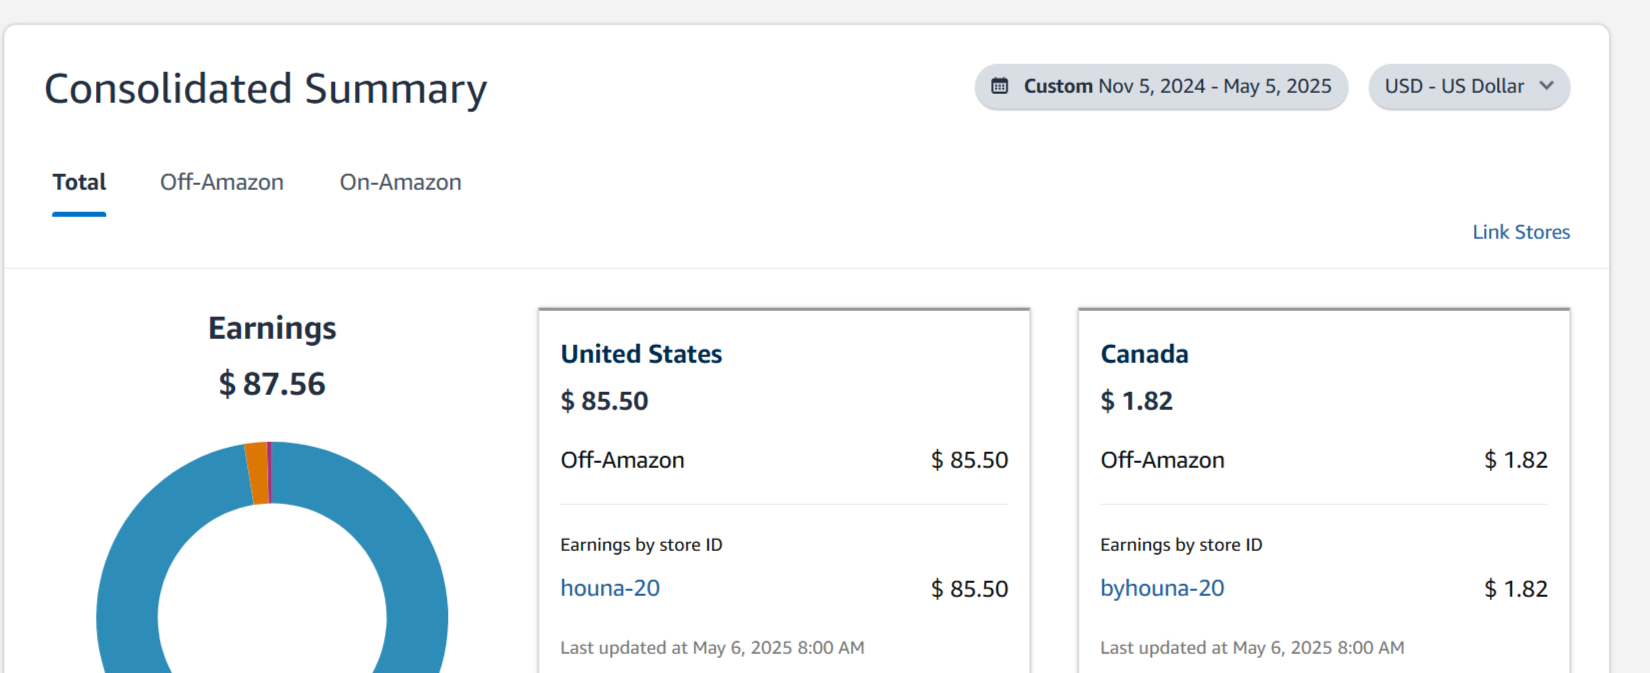Click the United States $ 85.50 total
The height and width of the screenshot is (673, 1650).
click(604, 401)
